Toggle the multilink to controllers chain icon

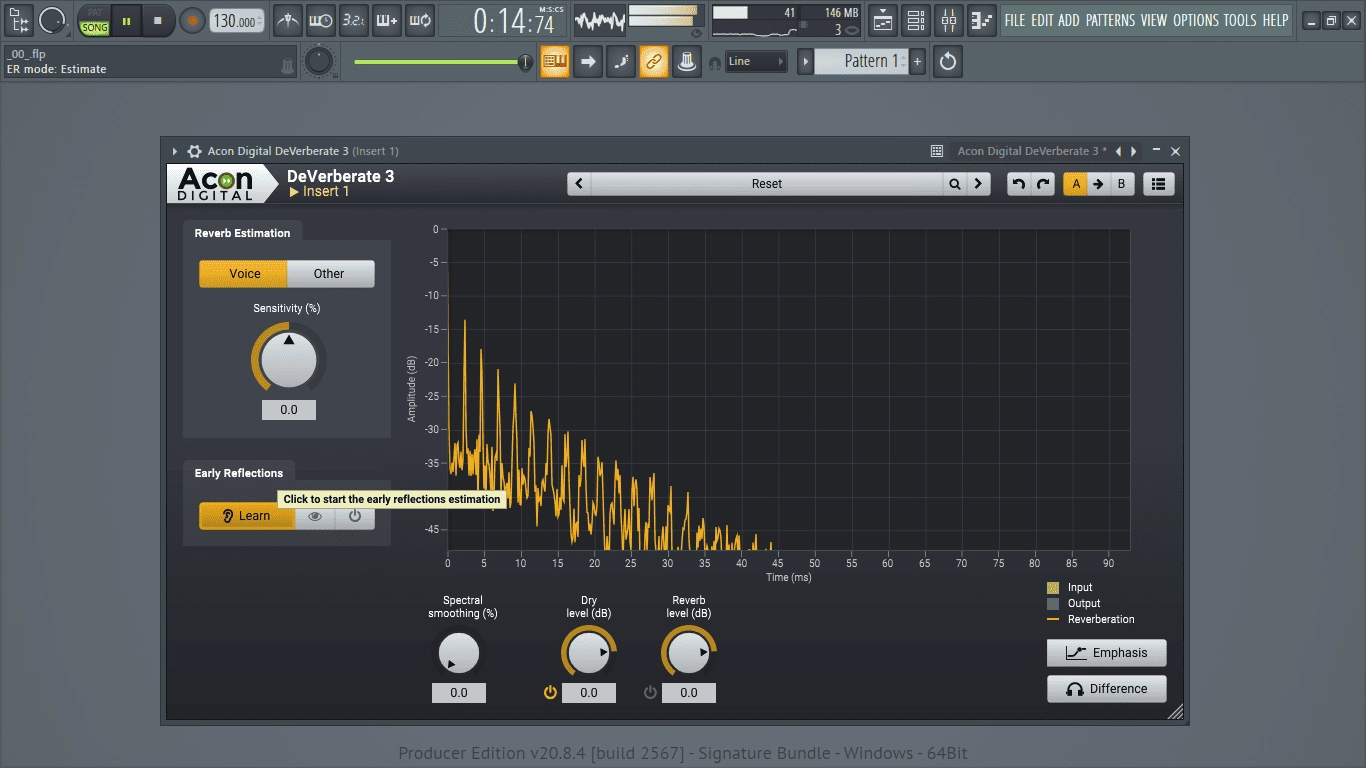pyautogui.click(x=654, y=62)
